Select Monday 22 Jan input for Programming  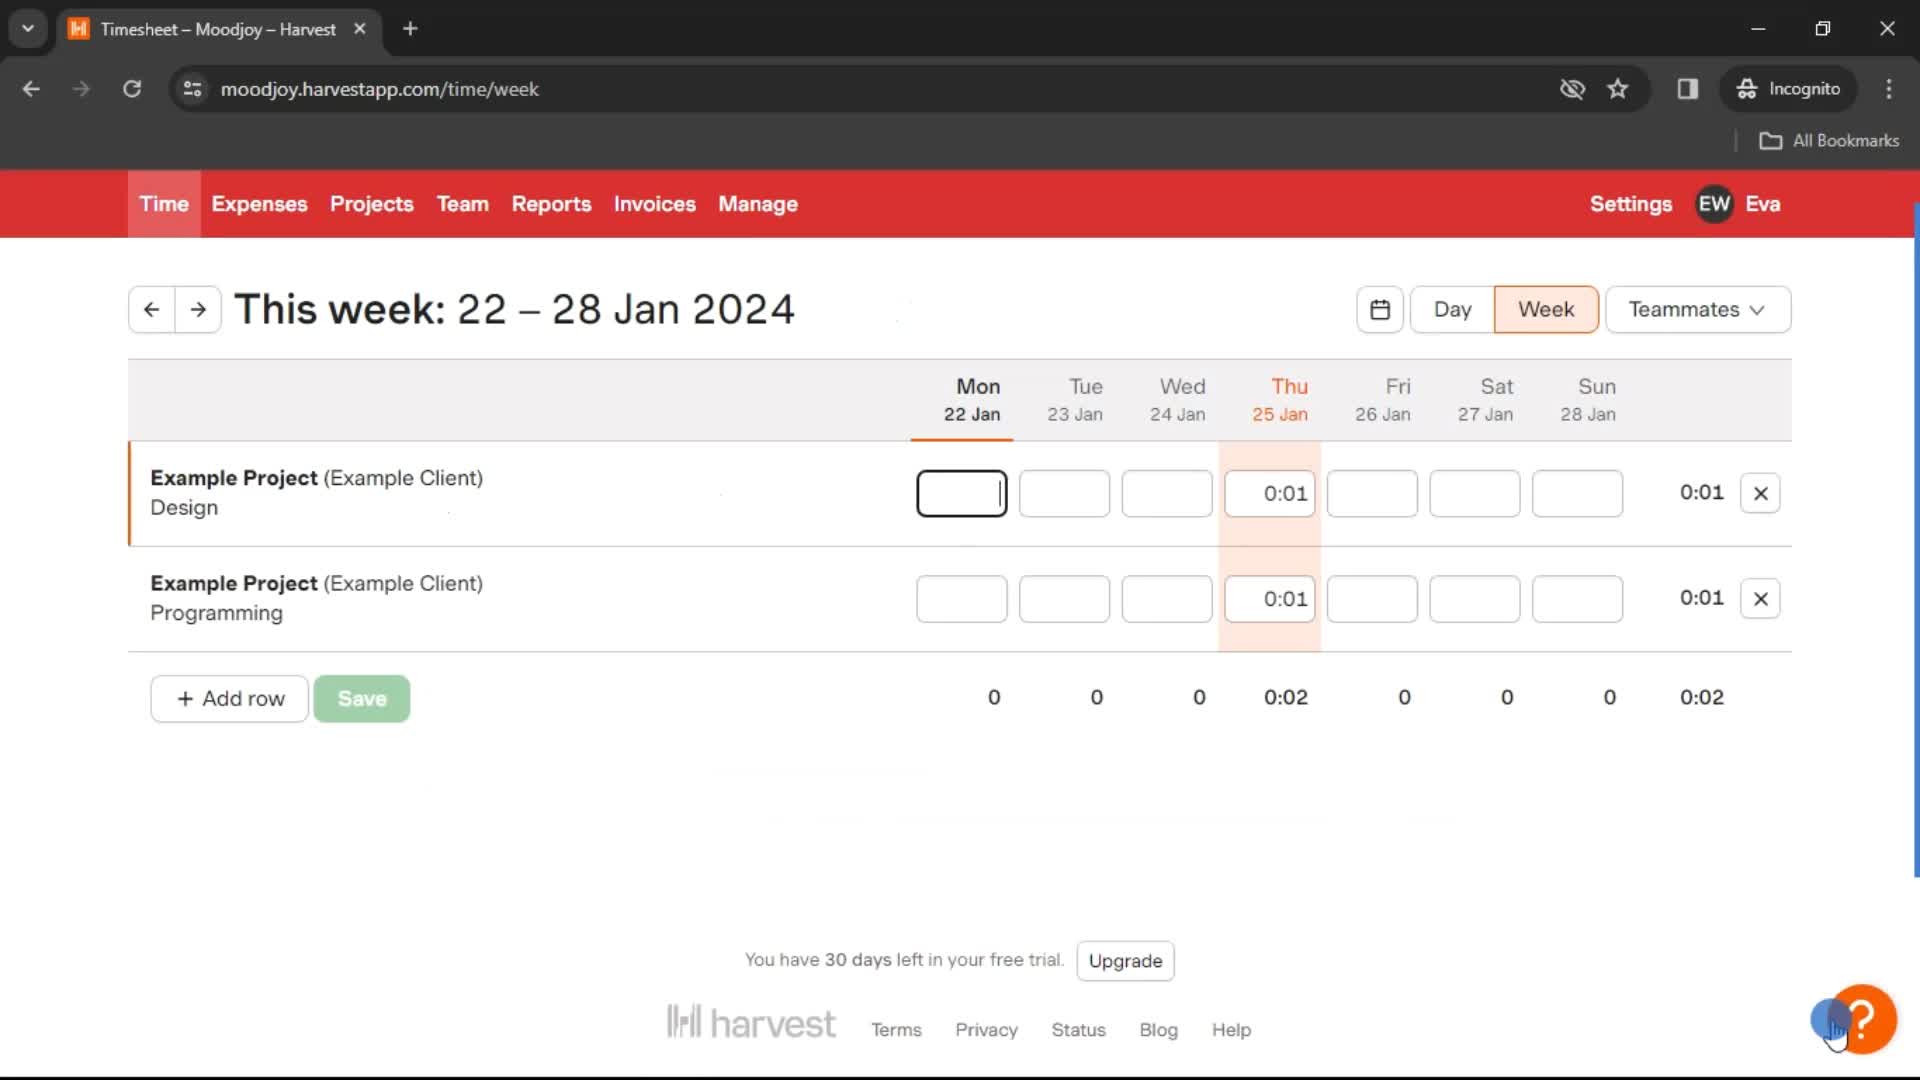click(961, 599)
